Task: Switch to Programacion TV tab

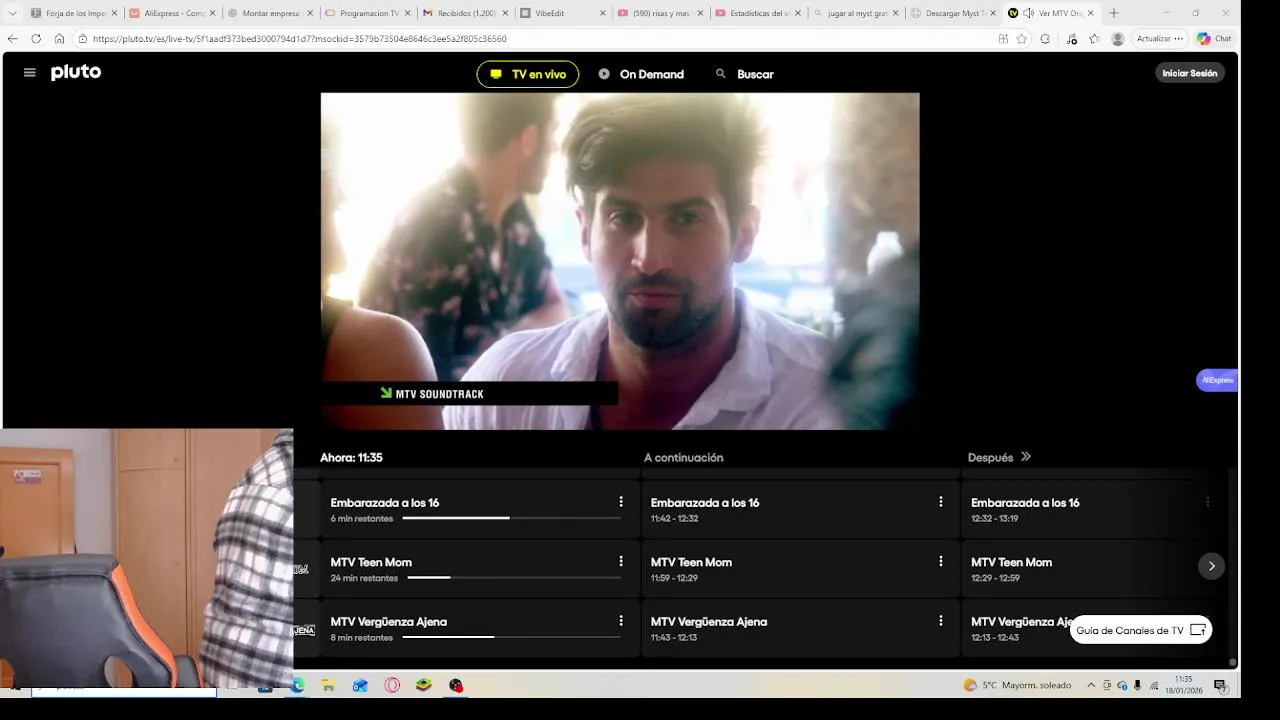Action: [367, 13]
